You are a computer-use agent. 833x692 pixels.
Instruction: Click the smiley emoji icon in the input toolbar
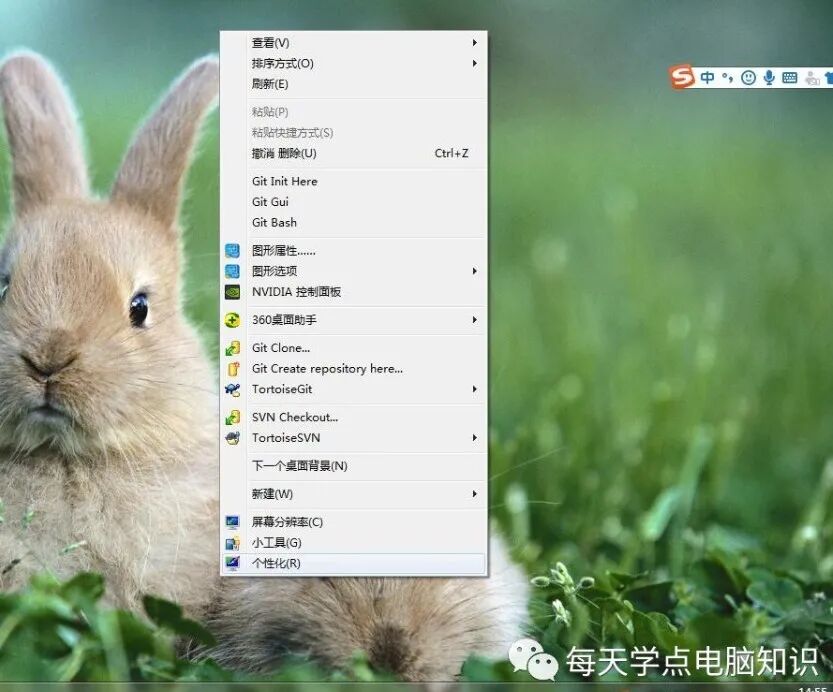[x=748, y=78]
